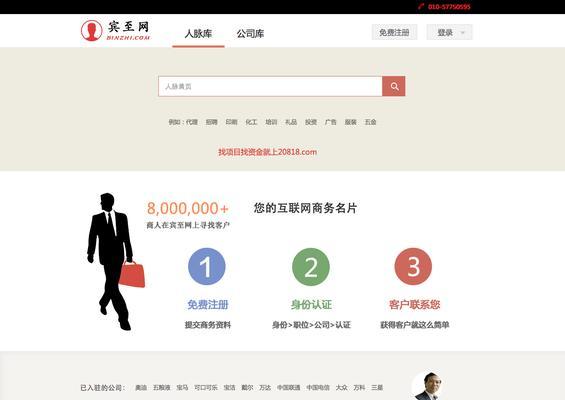
Task: Focus the 人脉黄页 search field
Action: tap(270, 86)
